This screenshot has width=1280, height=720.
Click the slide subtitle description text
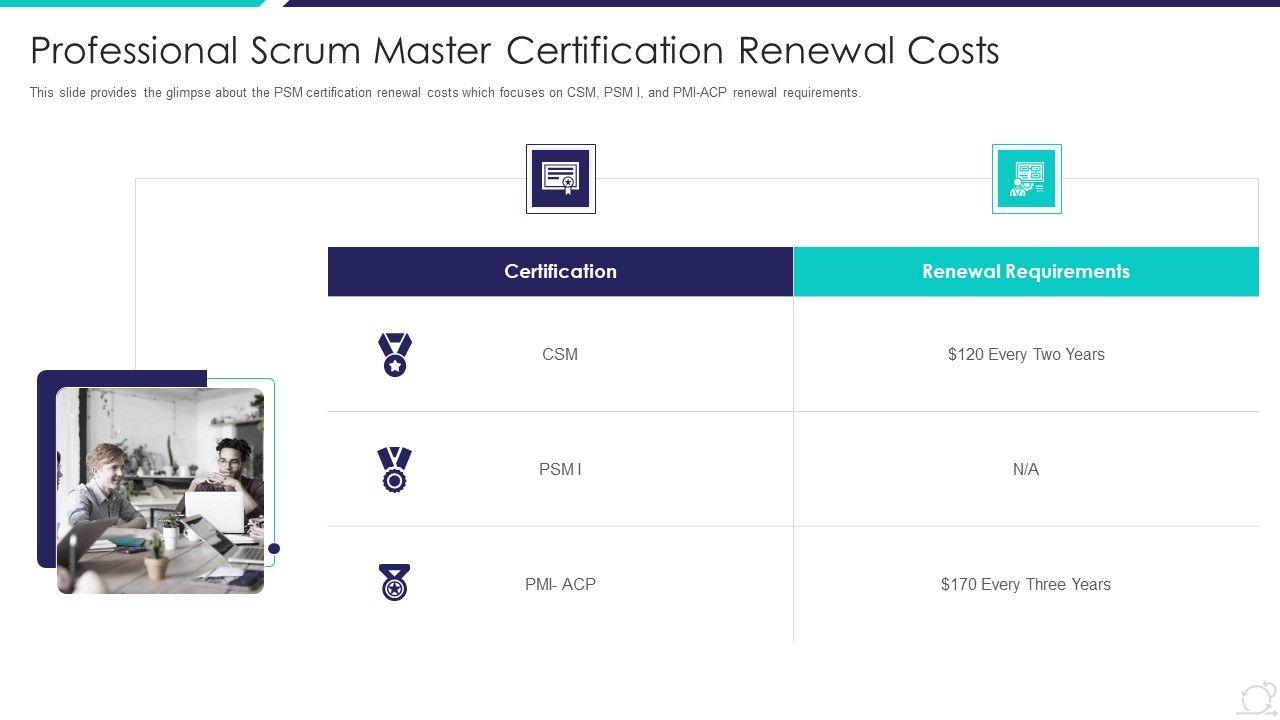pyautogui.click(x=445, y=93)
